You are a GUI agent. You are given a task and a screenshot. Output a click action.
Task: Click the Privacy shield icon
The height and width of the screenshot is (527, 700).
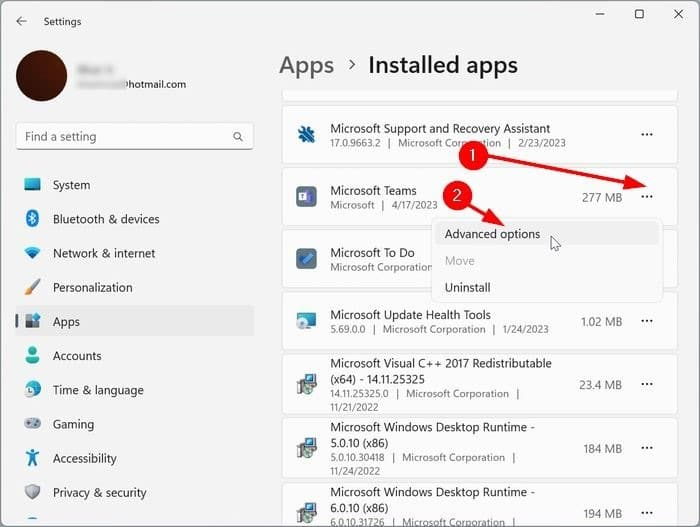tap(32, 492)
